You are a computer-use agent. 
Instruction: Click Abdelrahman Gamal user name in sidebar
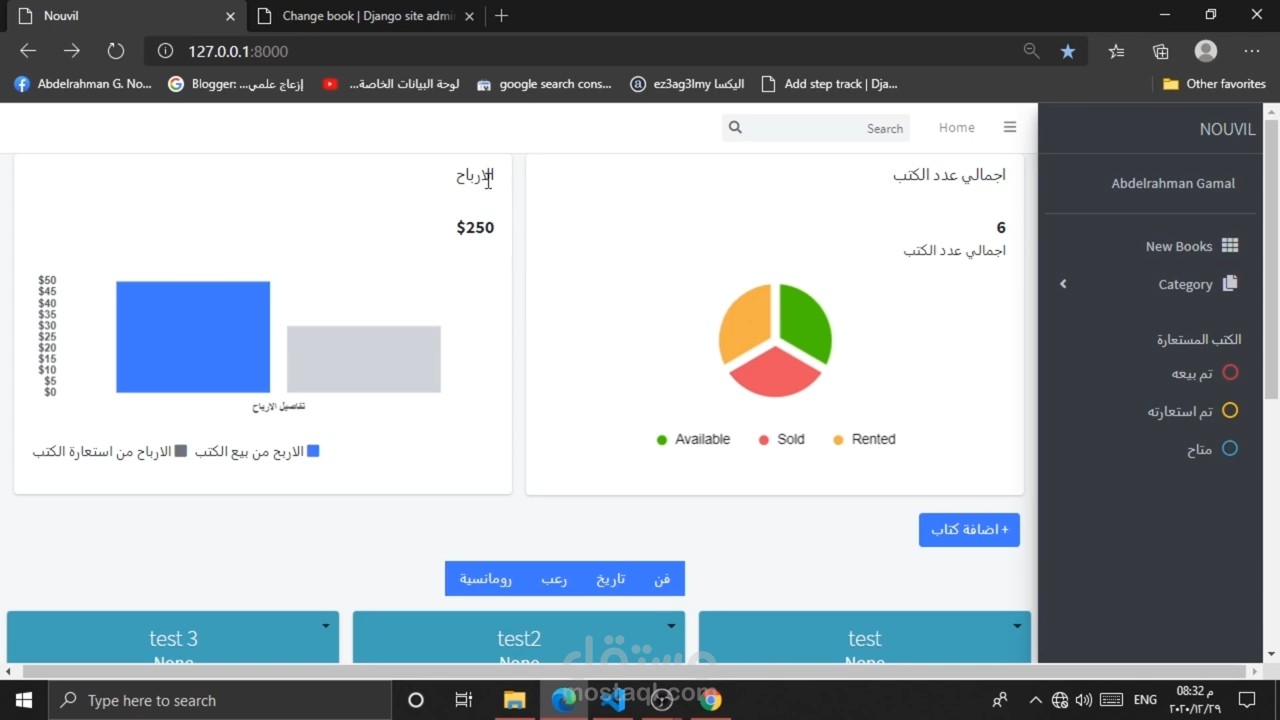click(1173, 183)
